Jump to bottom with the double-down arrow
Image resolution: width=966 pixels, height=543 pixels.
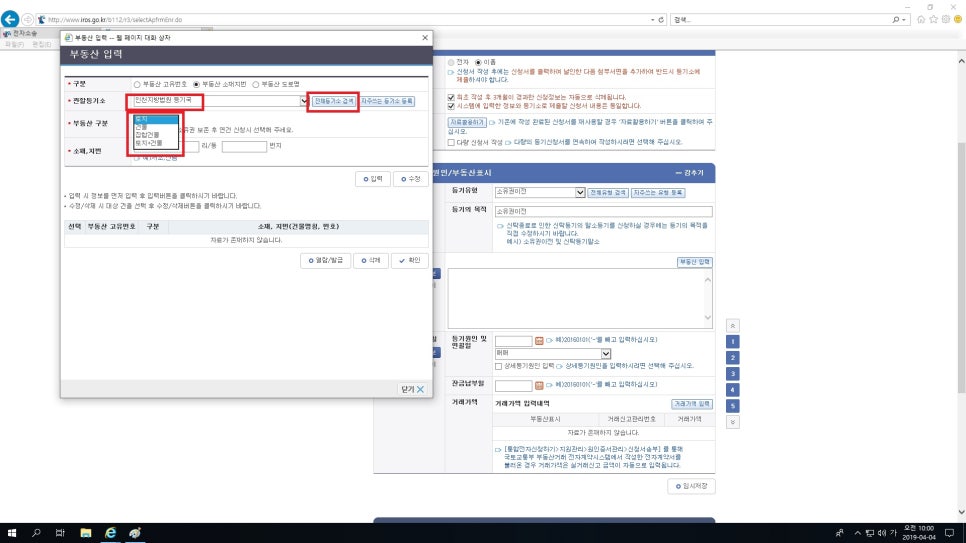click(x=733, y=422)
